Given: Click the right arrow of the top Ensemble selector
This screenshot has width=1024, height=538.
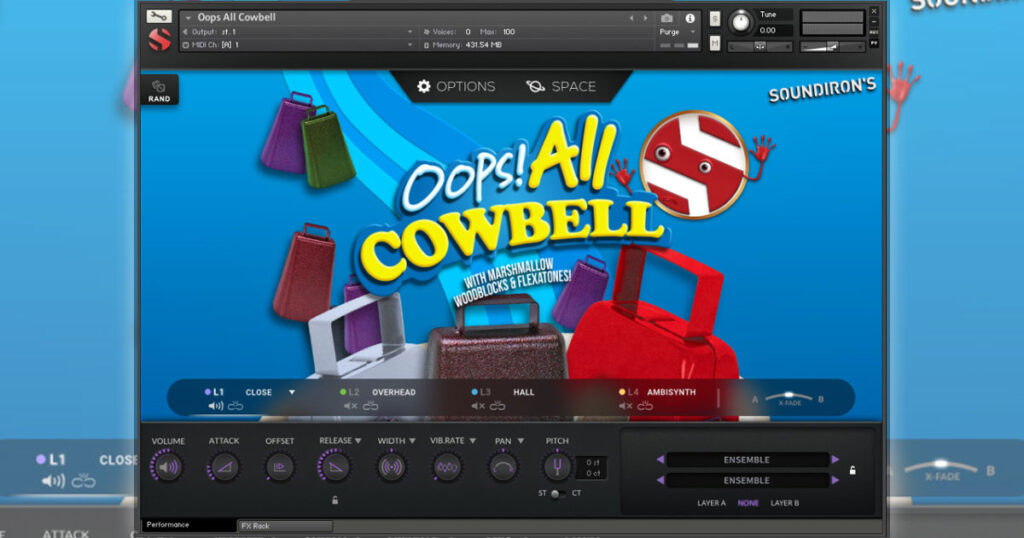Looking at the screenshot, I should pyautogui.click(x=835, y=460).
